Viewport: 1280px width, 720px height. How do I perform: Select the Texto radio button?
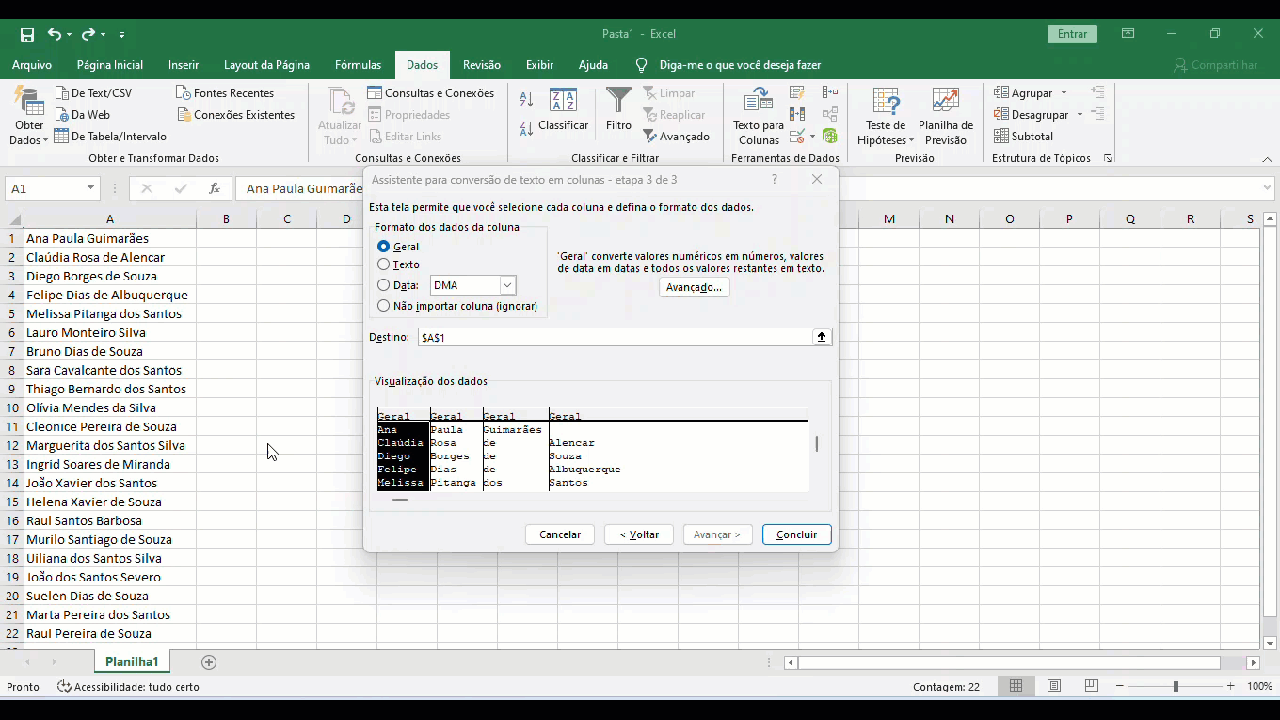coord(384,265)
